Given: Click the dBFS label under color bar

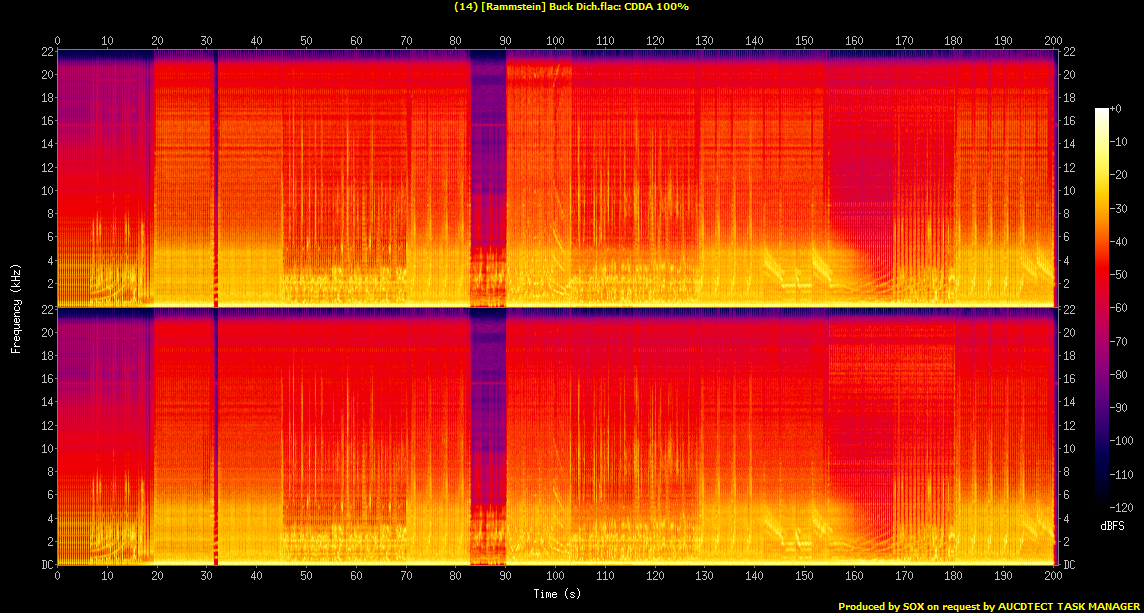Looking at the screenshot, I should 1113,525.
